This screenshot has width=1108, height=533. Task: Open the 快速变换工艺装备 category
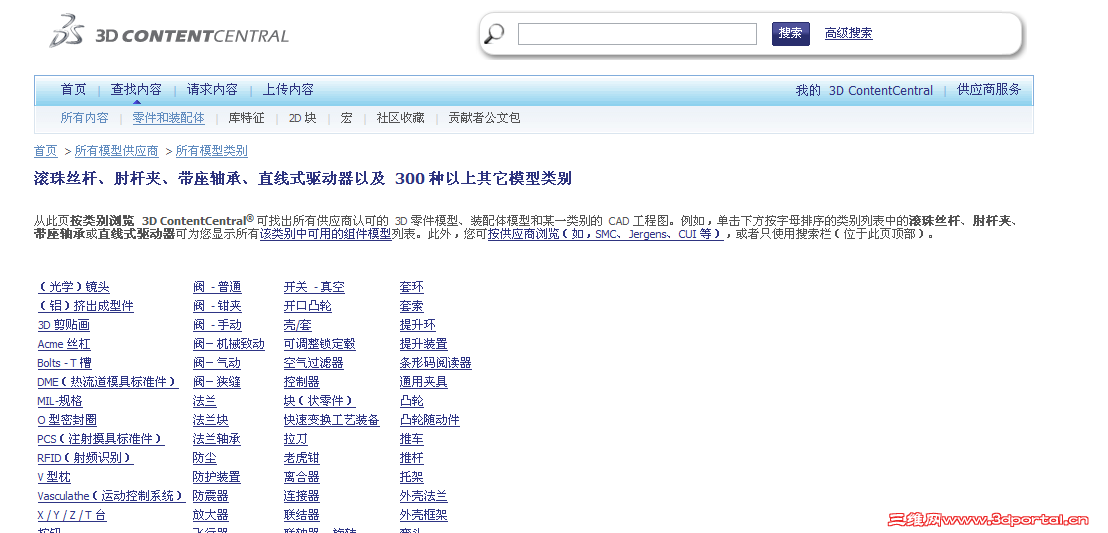(331, 420)
